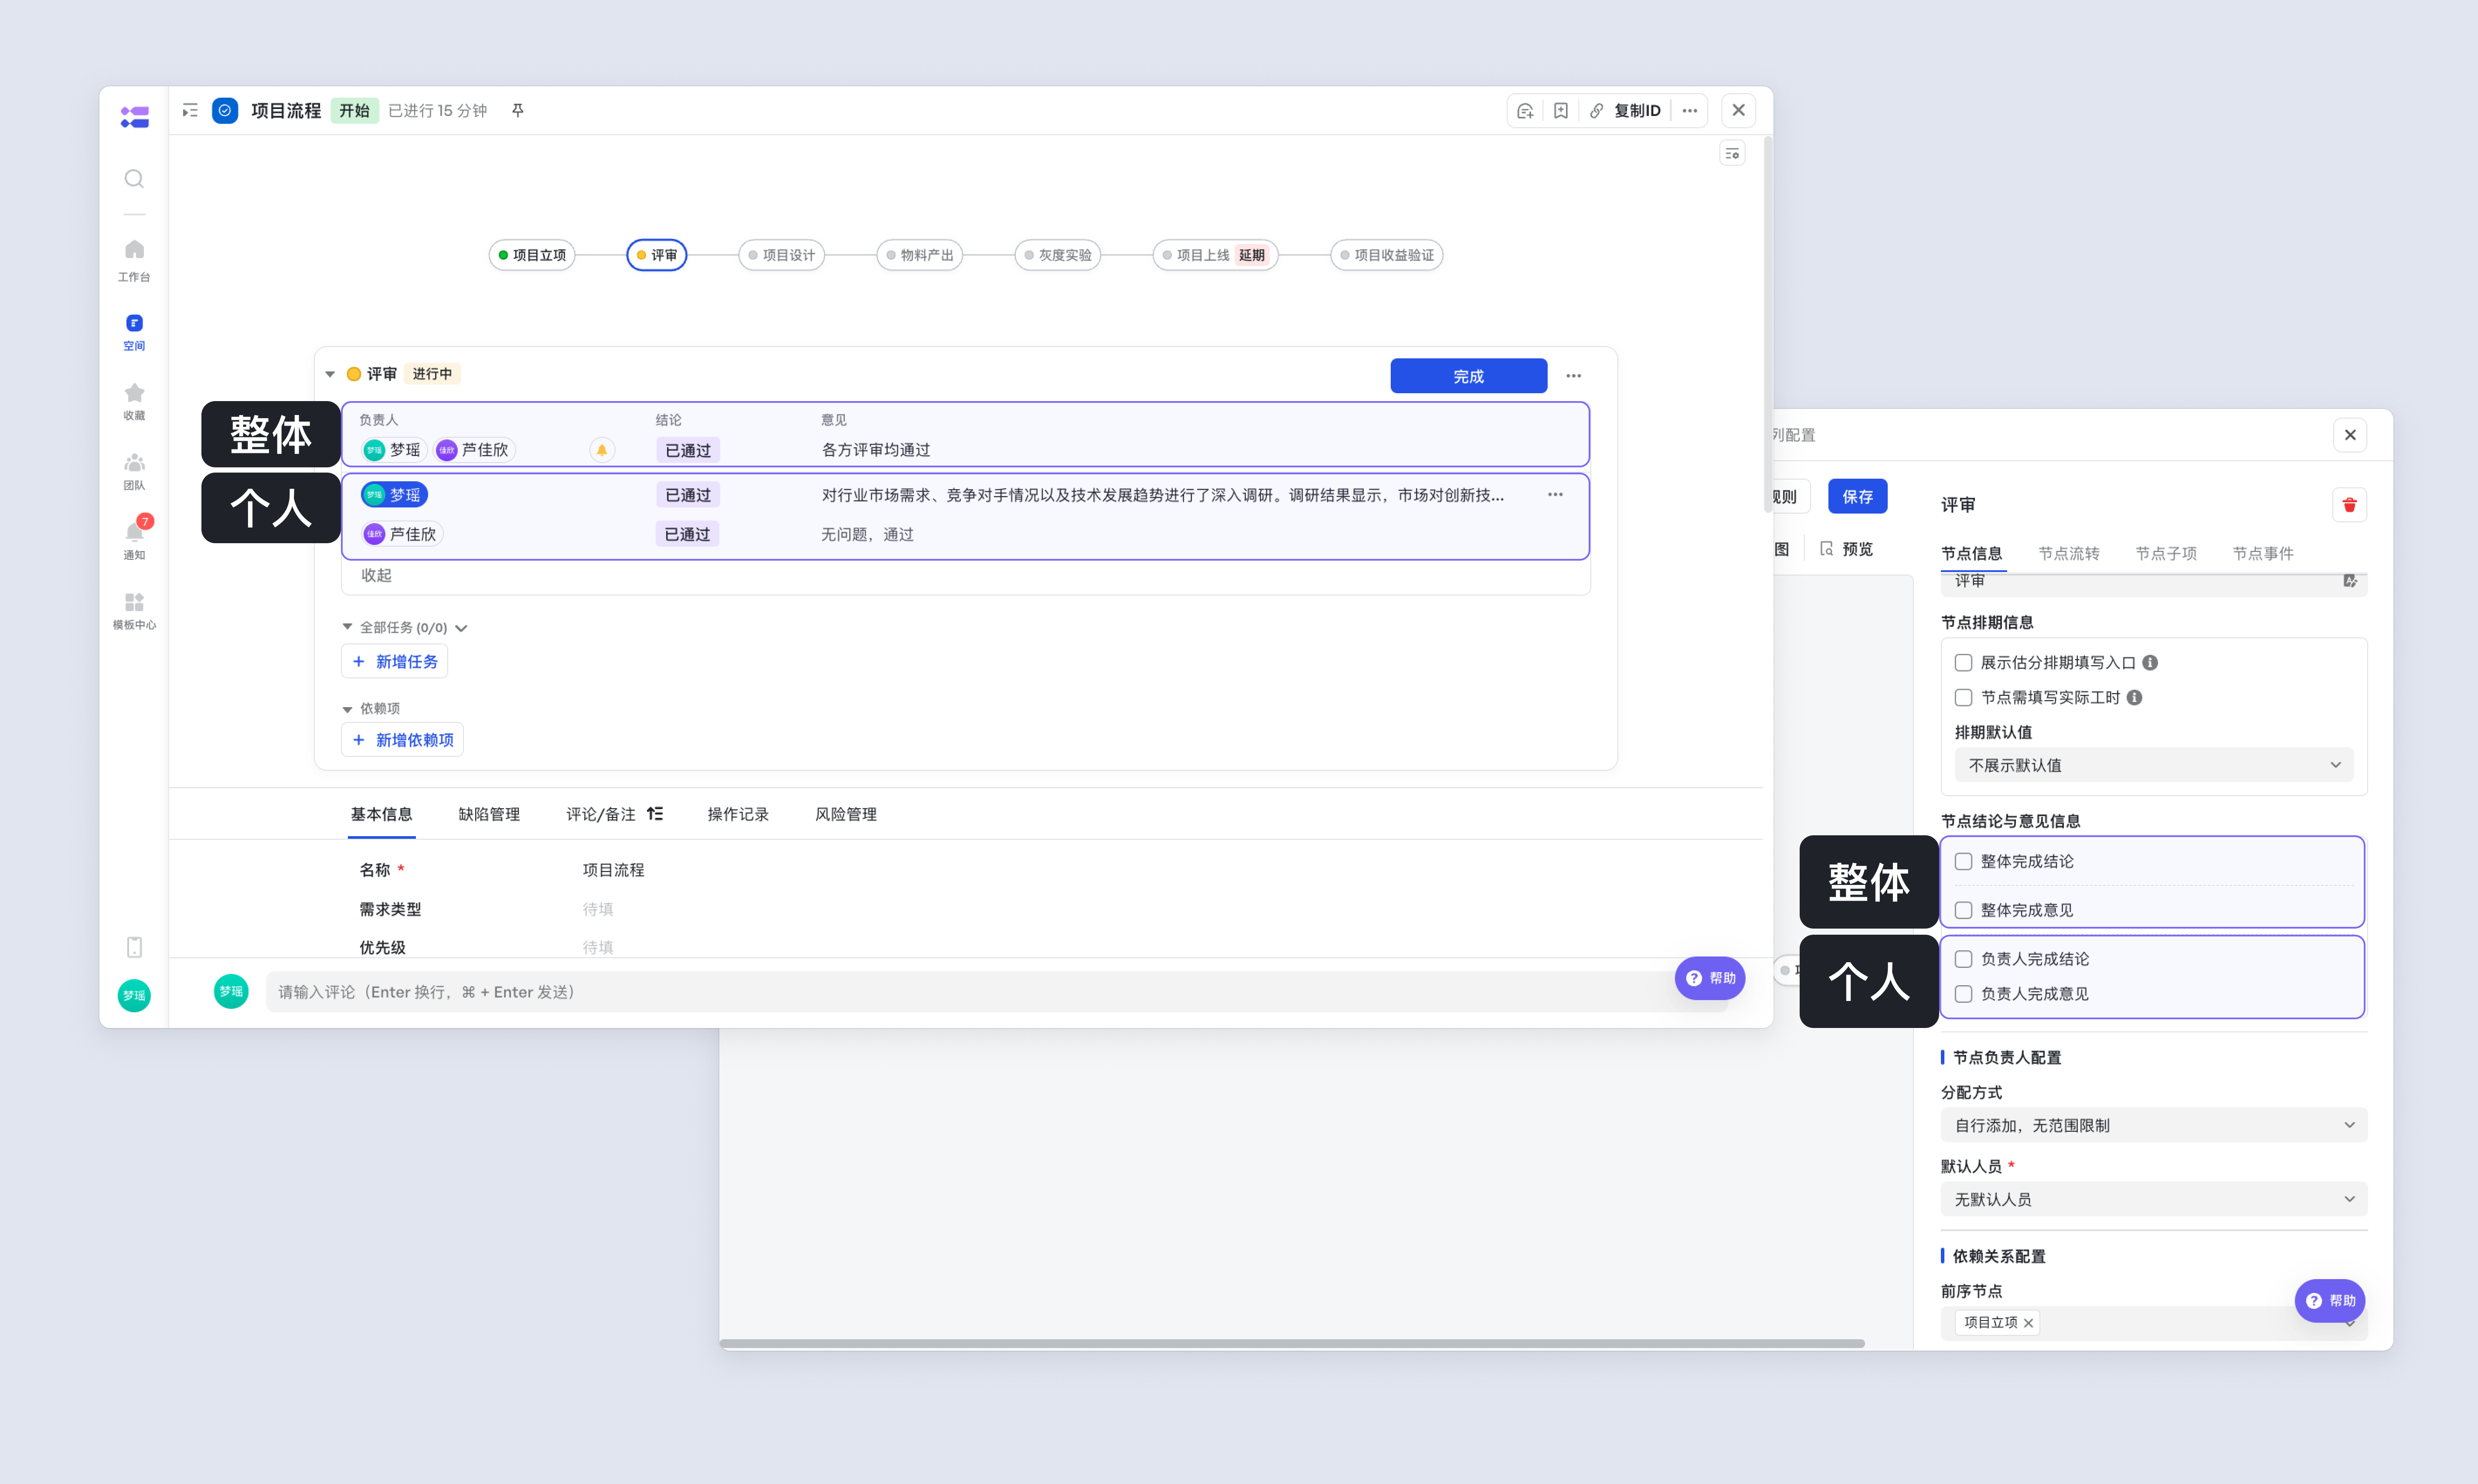2478x1484 pixels.
Task: Toggle the side panel collapse icon beside 项目流程
Action: (x=190, y=111)
